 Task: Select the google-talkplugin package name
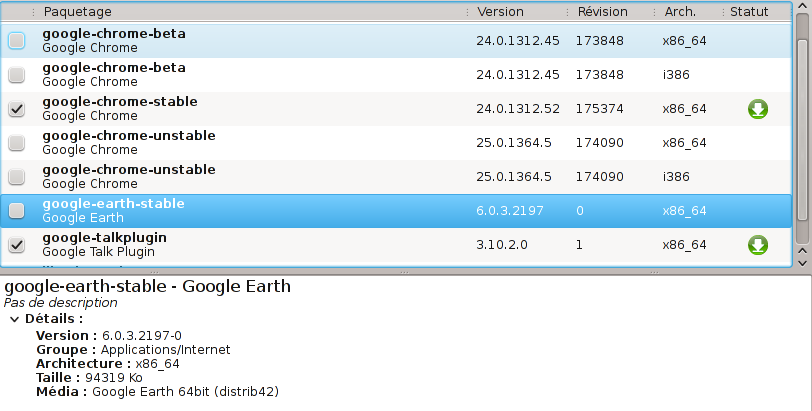[x=105, y=238]
